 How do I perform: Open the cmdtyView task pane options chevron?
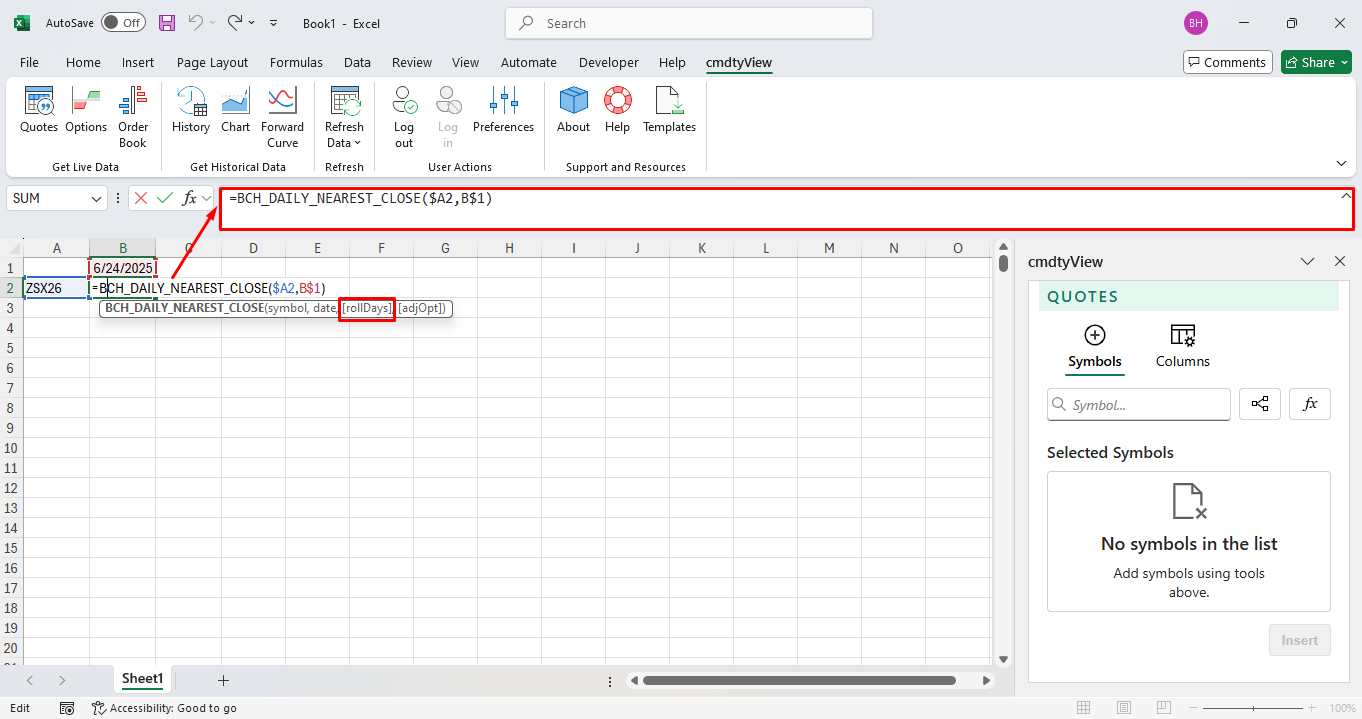point(1307,261)
